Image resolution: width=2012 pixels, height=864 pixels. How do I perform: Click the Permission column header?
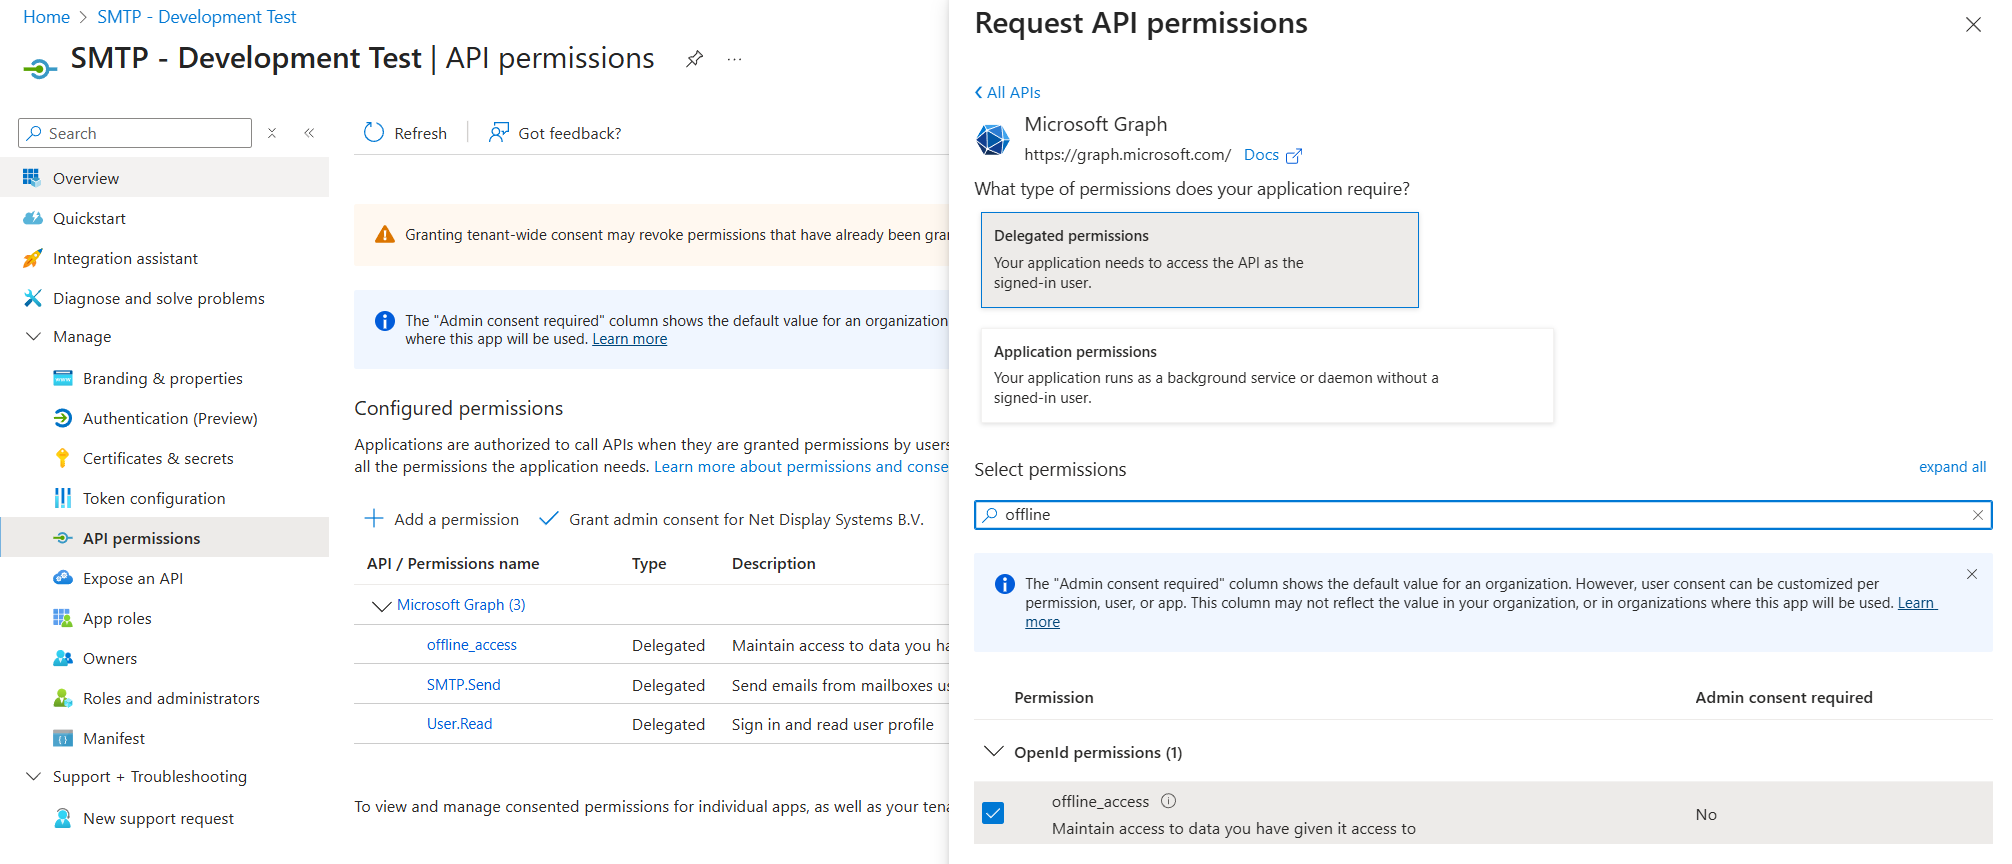(1053, 698)
